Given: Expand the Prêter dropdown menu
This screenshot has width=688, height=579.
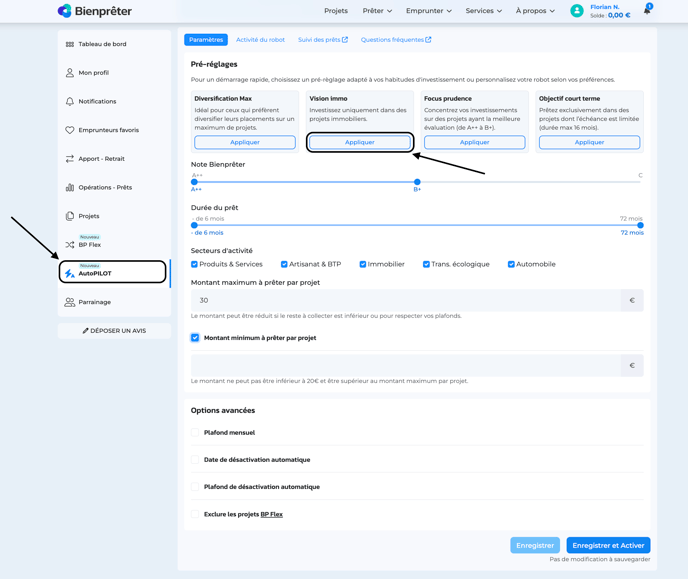Looking at the screenshot, I should coord(377,11).
